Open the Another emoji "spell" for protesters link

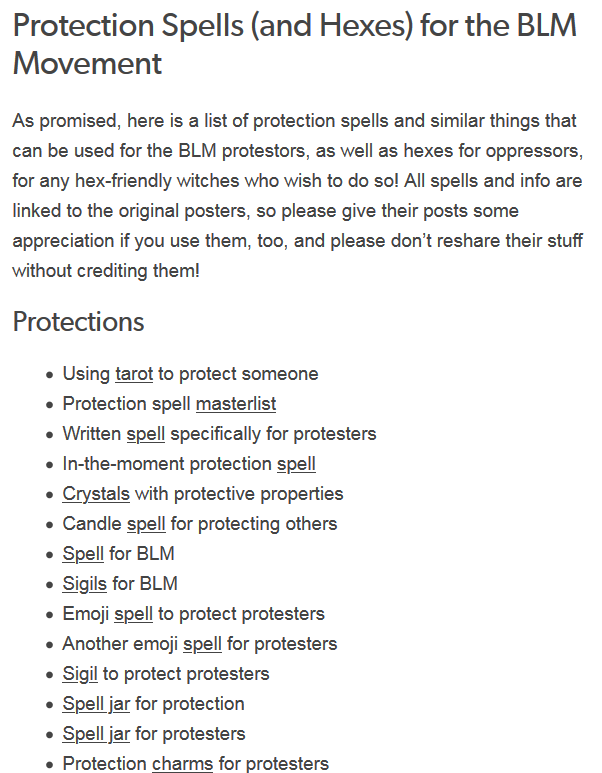[x=202, y=645]
